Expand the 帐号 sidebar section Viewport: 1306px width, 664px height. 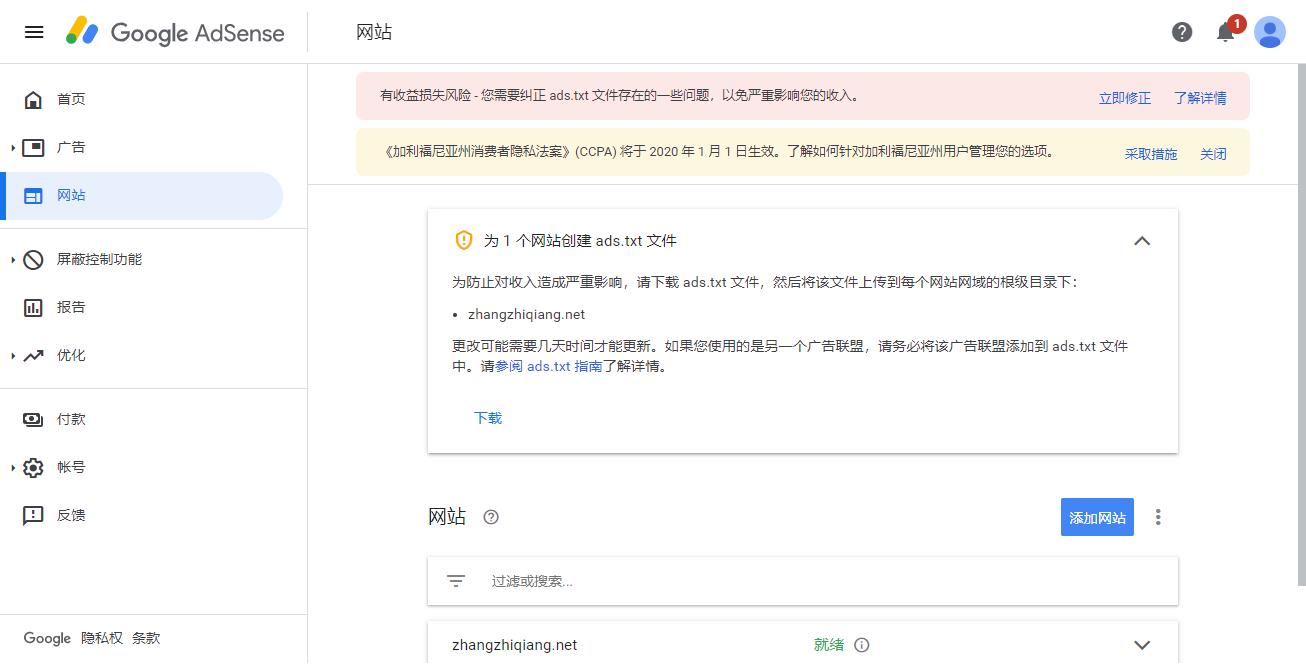14,468
